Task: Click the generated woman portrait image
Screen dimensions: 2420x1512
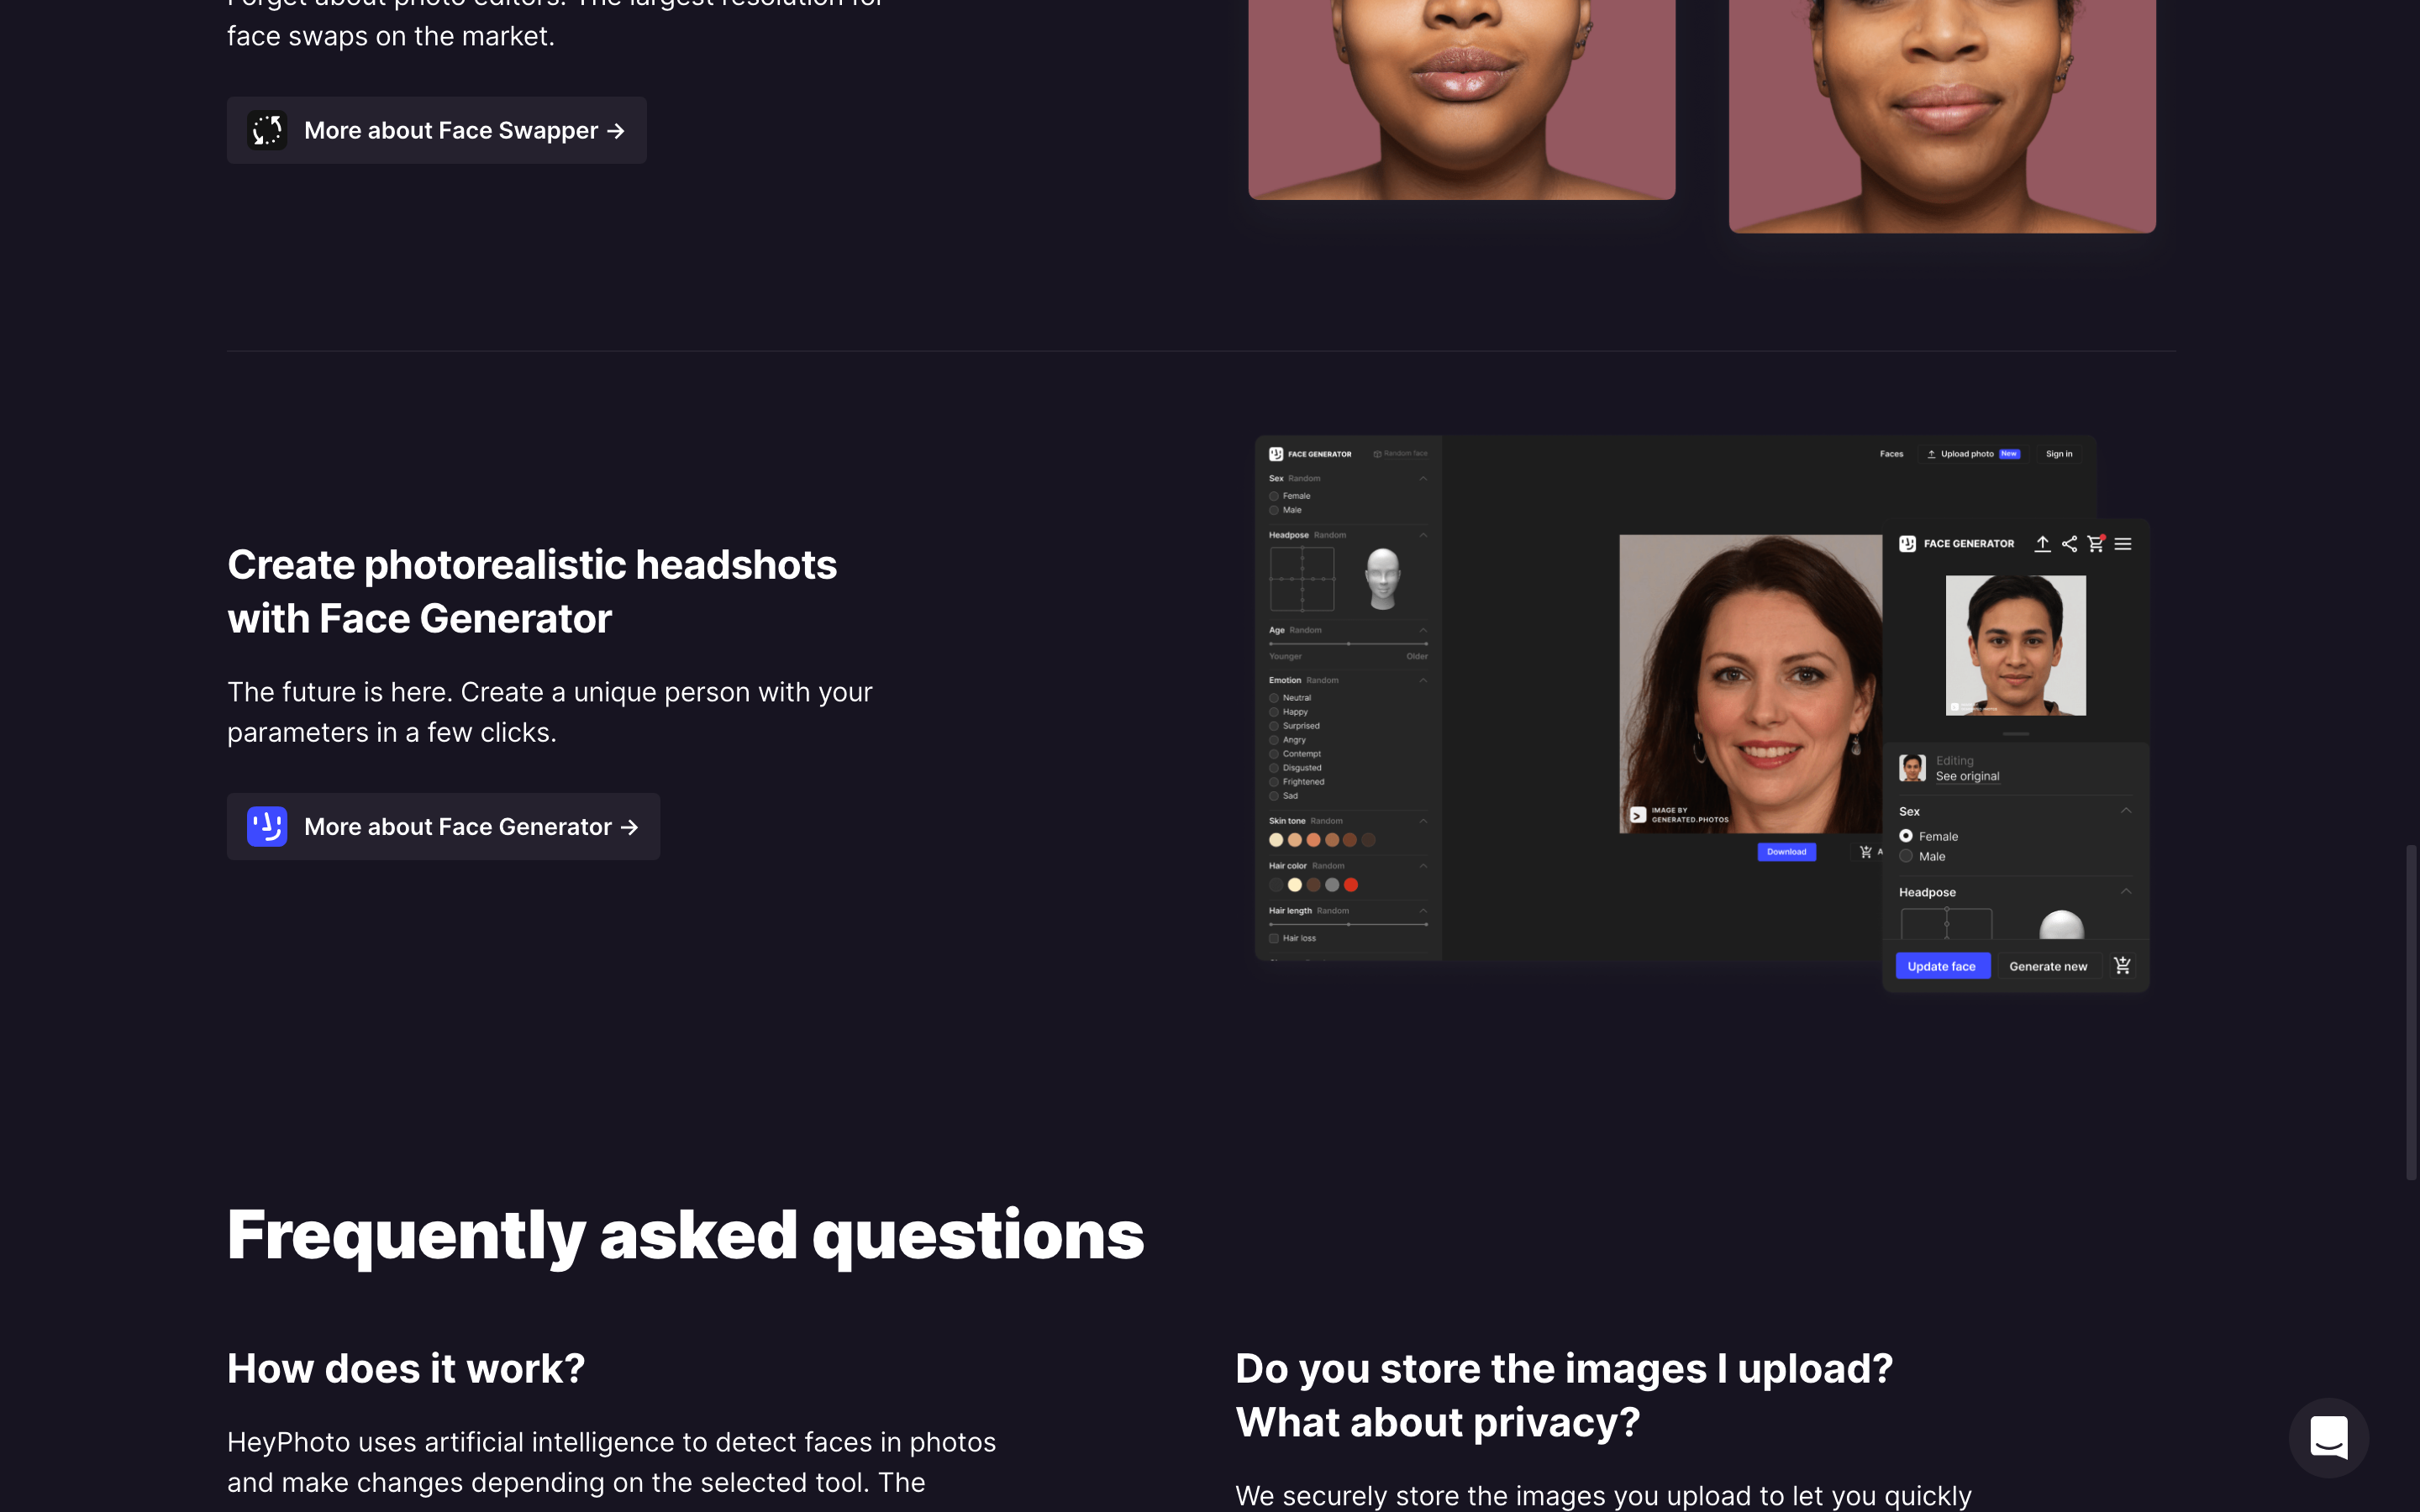Action: 1751,683
